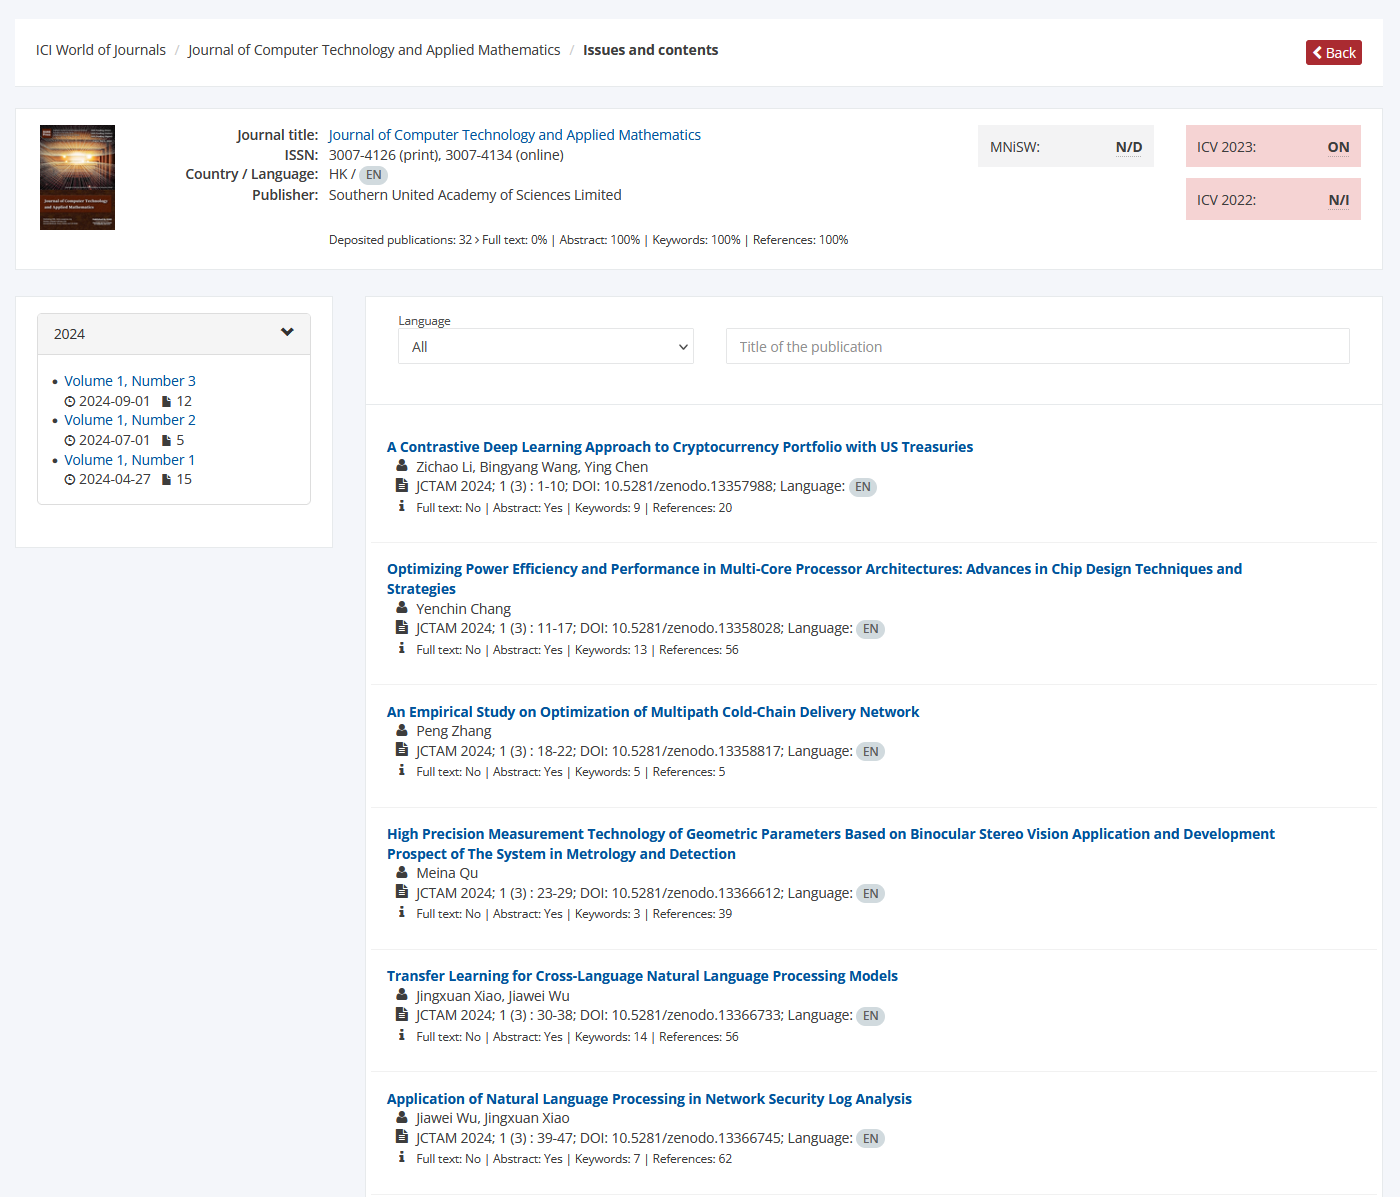Click the clock icon beside 2024-09-01
Viewport: 1400px width, 1197px height.
pyautogui.click(x=70, y=402)
